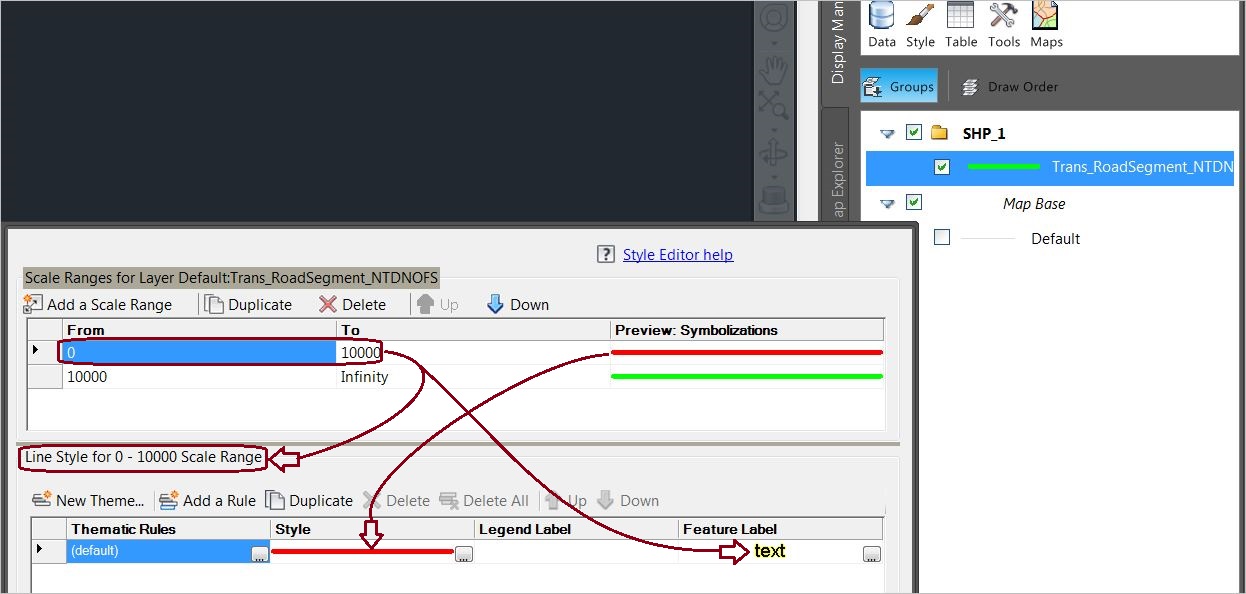Uncheck the Trans_RoadSegment_NTDN layer visibility
The image size is (1246, 594).
(x=941, y=167)
